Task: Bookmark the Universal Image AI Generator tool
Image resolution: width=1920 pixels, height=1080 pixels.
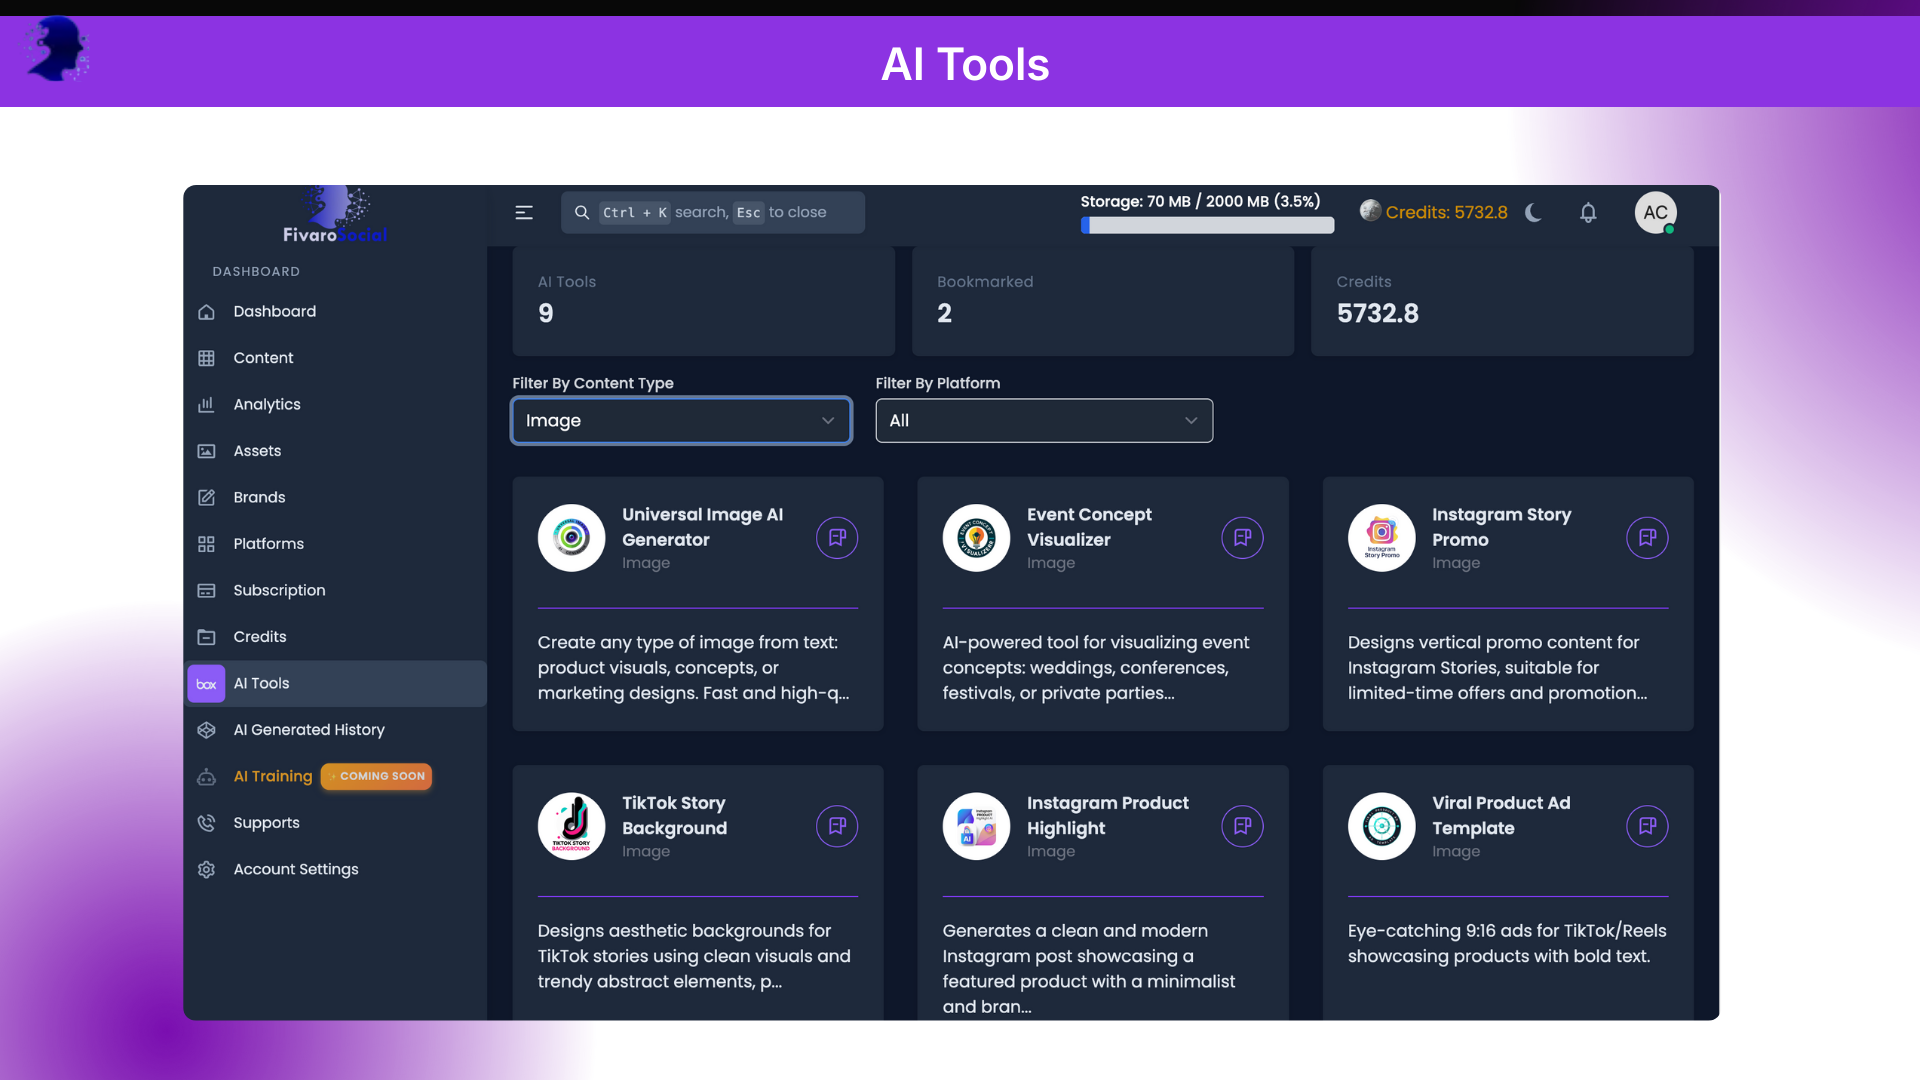Action: tap(837, 538)
